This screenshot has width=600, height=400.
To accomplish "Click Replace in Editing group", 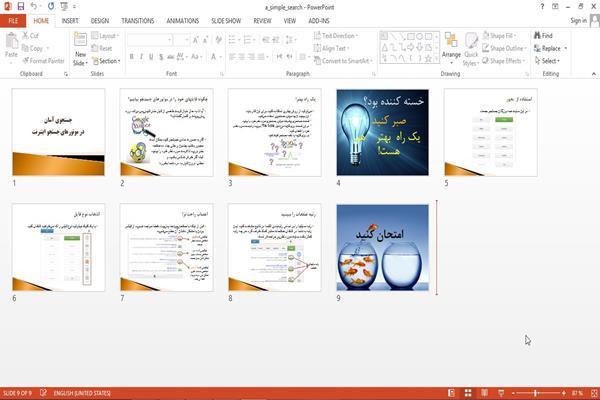I will (x=550, y=48).
